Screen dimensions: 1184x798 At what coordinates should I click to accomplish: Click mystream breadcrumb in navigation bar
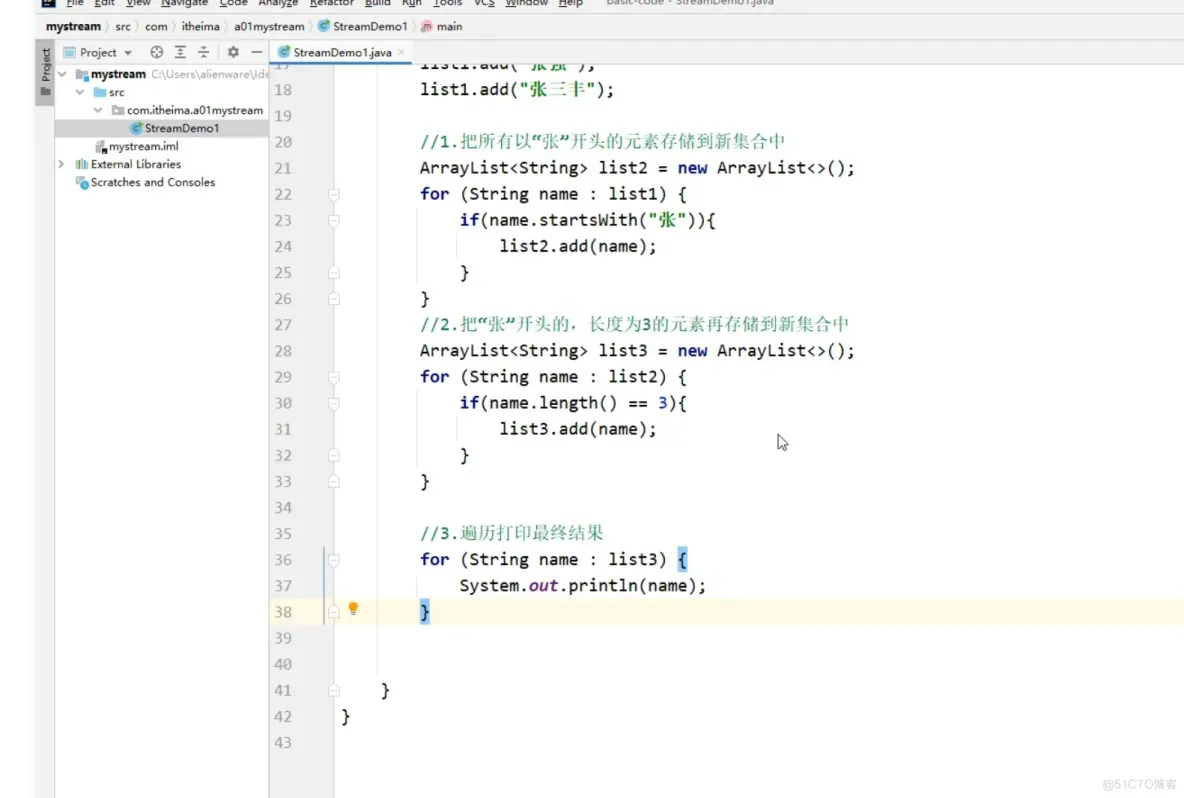(73, 26)
